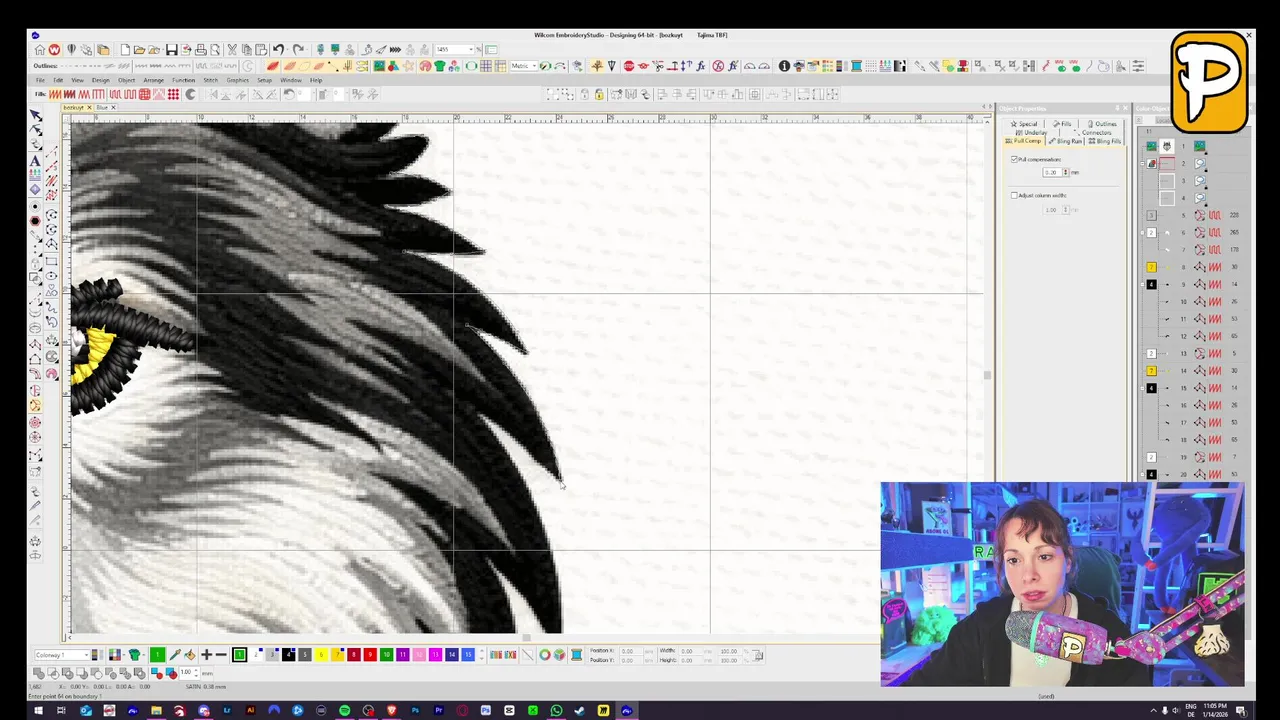Open Windows Start menu
Screen dimensions: 1280x720
tap(38, 711)
